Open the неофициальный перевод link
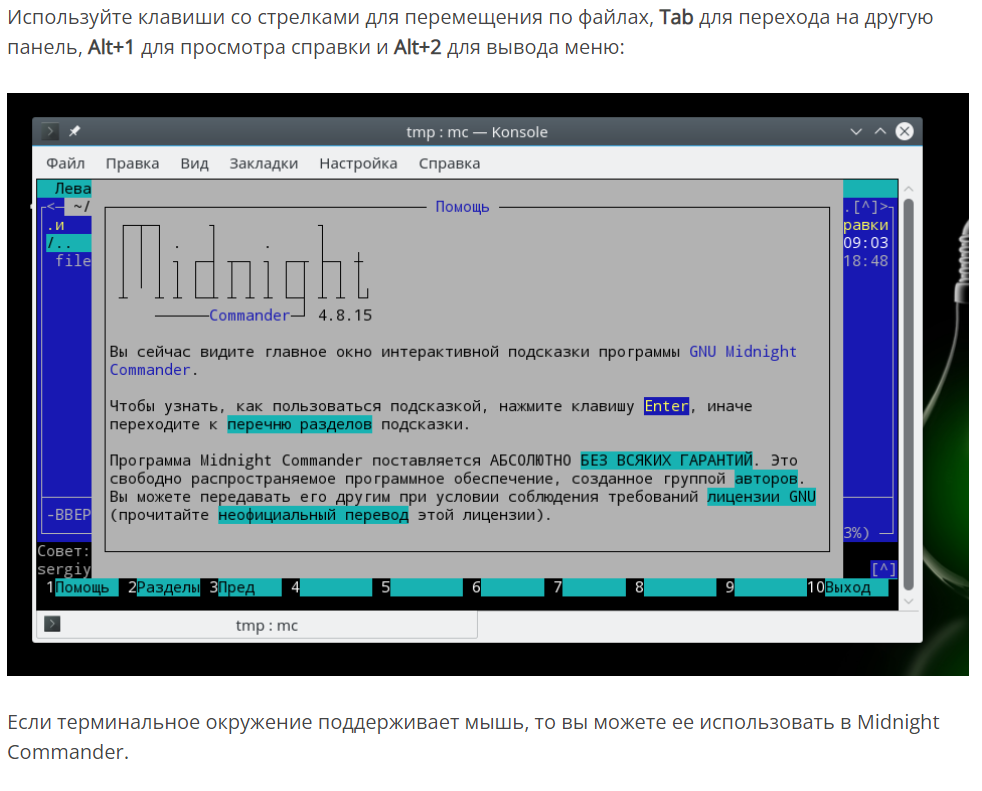Viewport: 982px width, 791px height. (313, 515)
